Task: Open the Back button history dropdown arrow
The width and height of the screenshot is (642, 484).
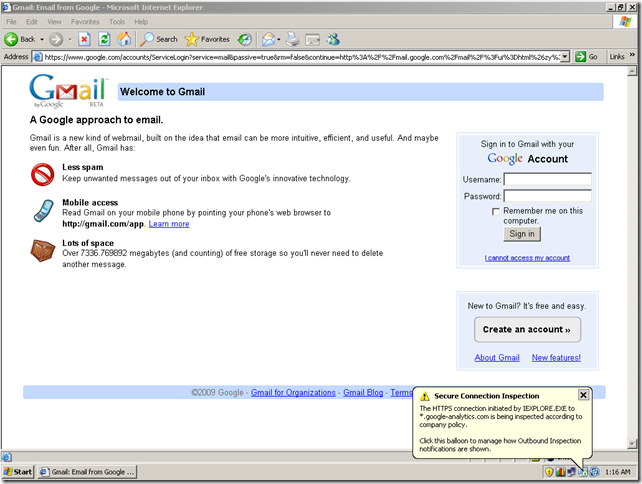Action: tap(42, 39)
